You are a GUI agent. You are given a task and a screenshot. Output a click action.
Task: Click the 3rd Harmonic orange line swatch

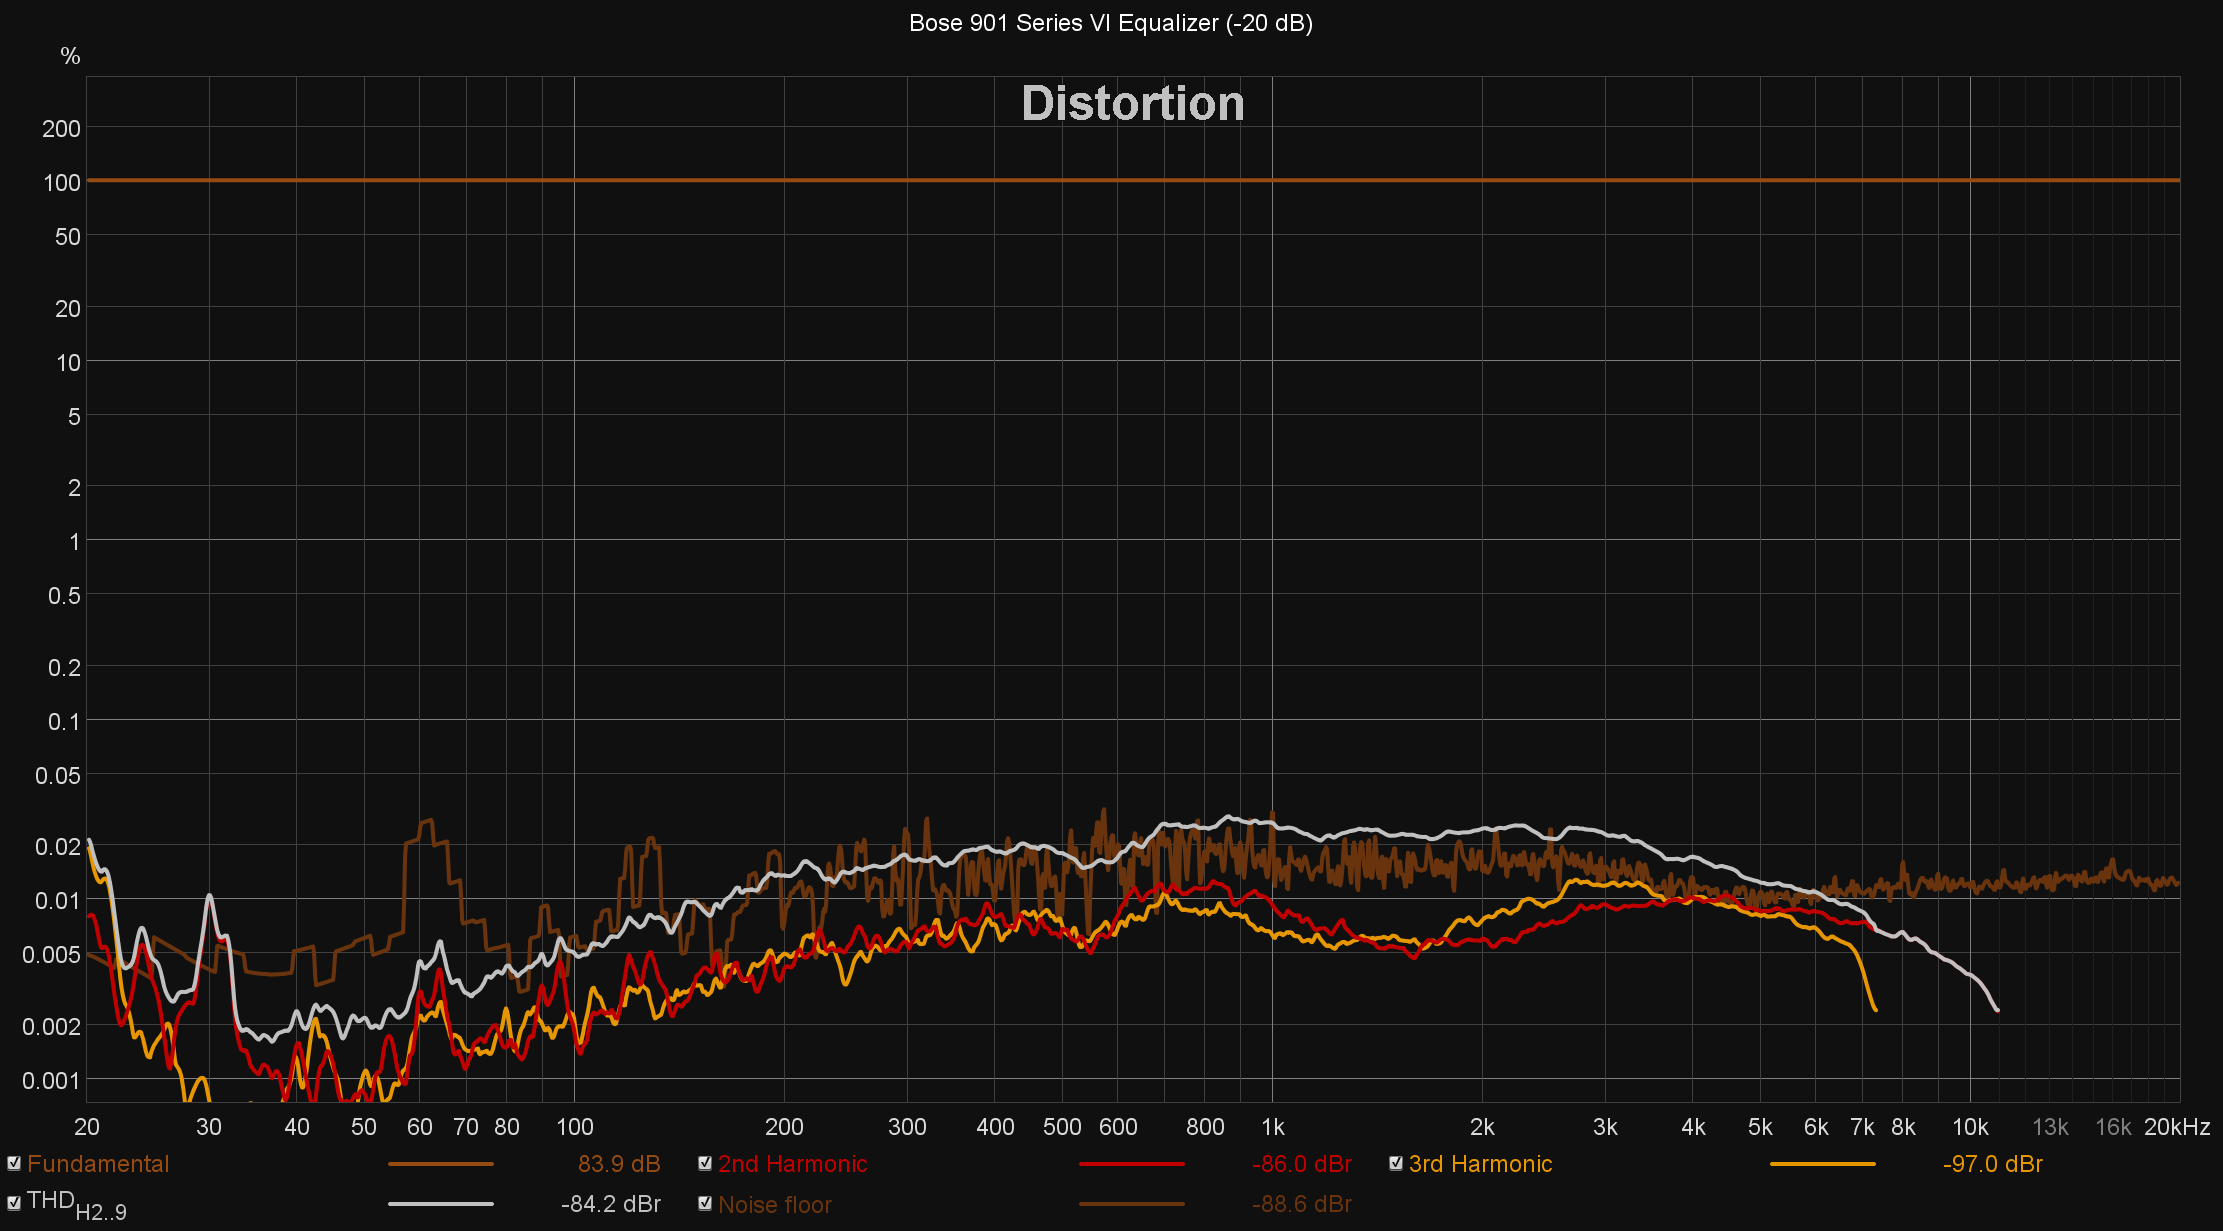point(1823,1164)
